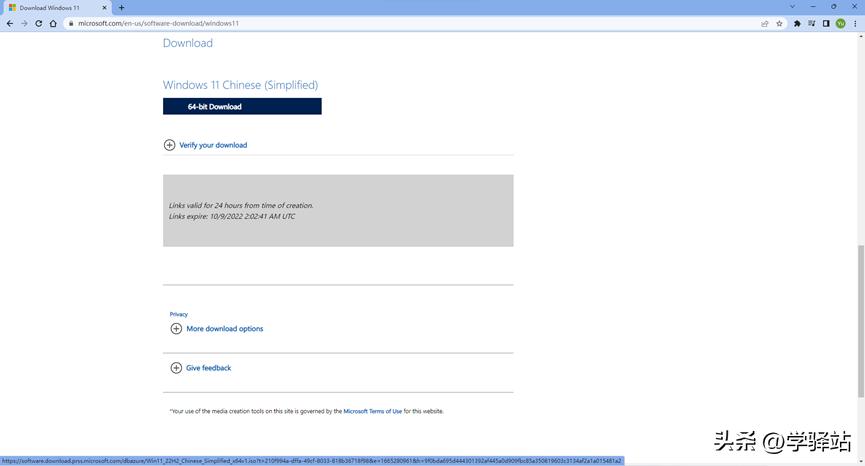Close the Download Windows 11 tab
Image resolution: width=865 pixels, height=466 pixels.
click(104, 8)
